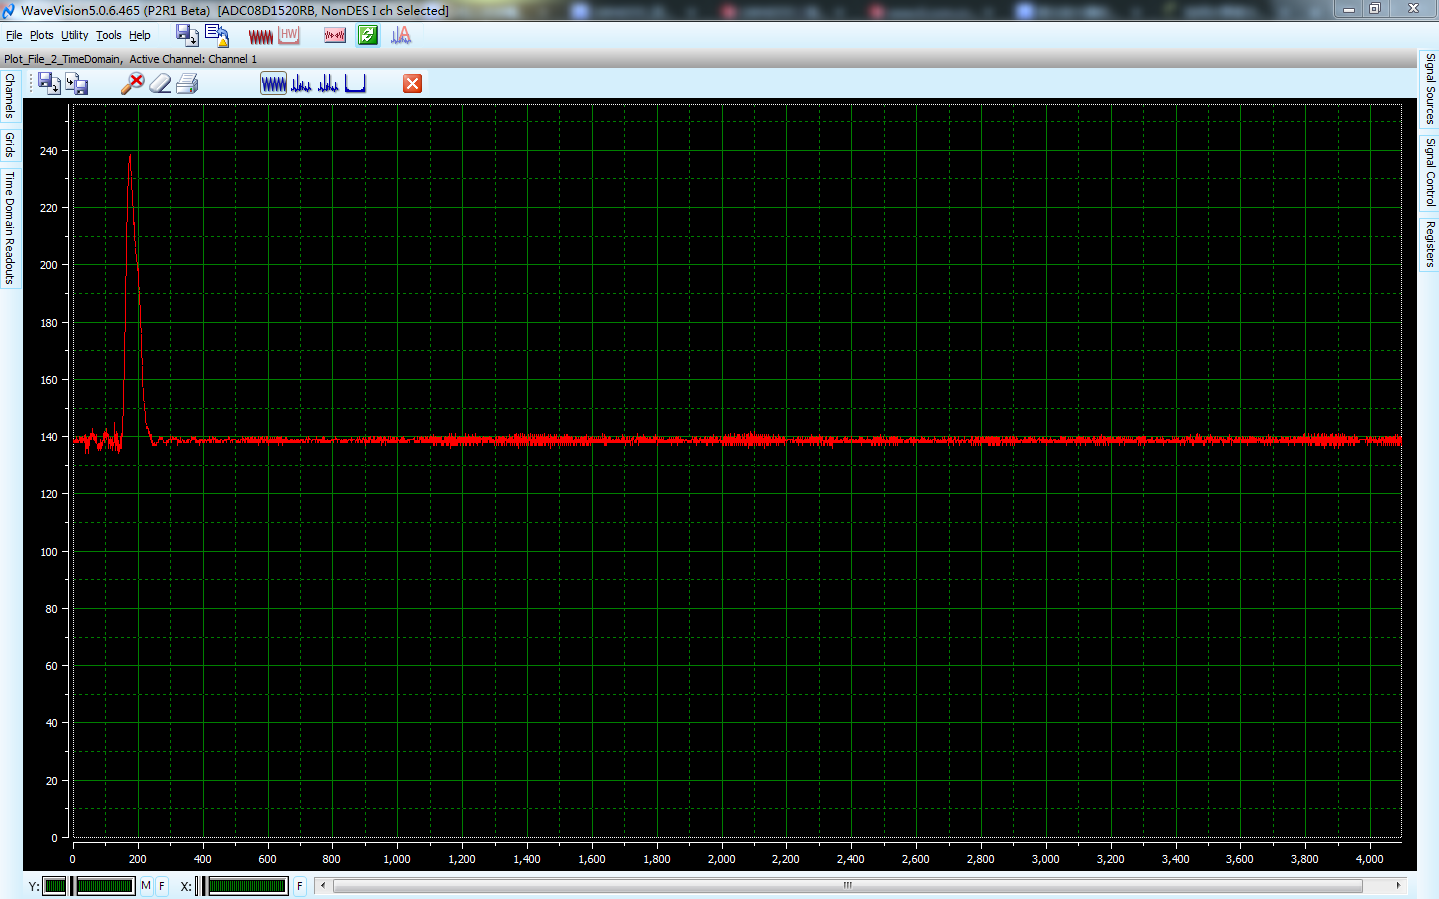
Task: Click the pink signal waveform icon
Action: 335,35
